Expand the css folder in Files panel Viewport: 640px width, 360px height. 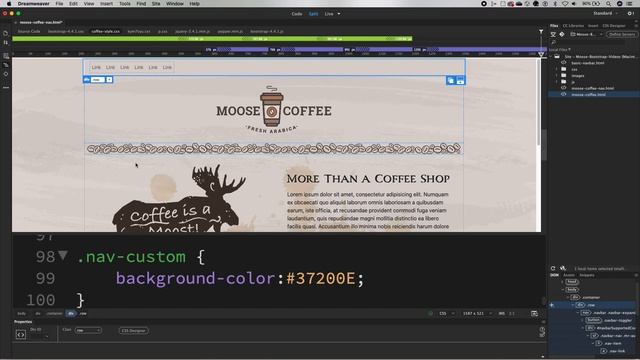coord(556,69)
